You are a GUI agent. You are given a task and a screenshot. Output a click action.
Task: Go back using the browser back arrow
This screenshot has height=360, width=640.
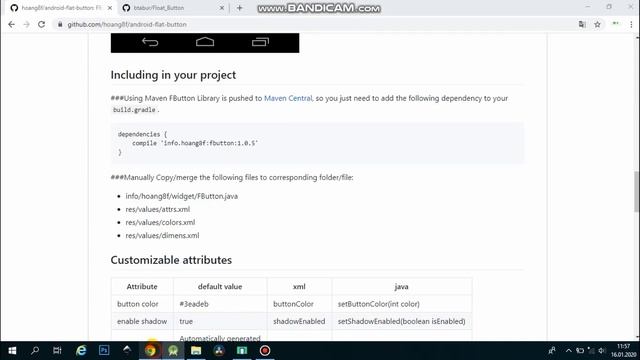(x=11, y=24)
